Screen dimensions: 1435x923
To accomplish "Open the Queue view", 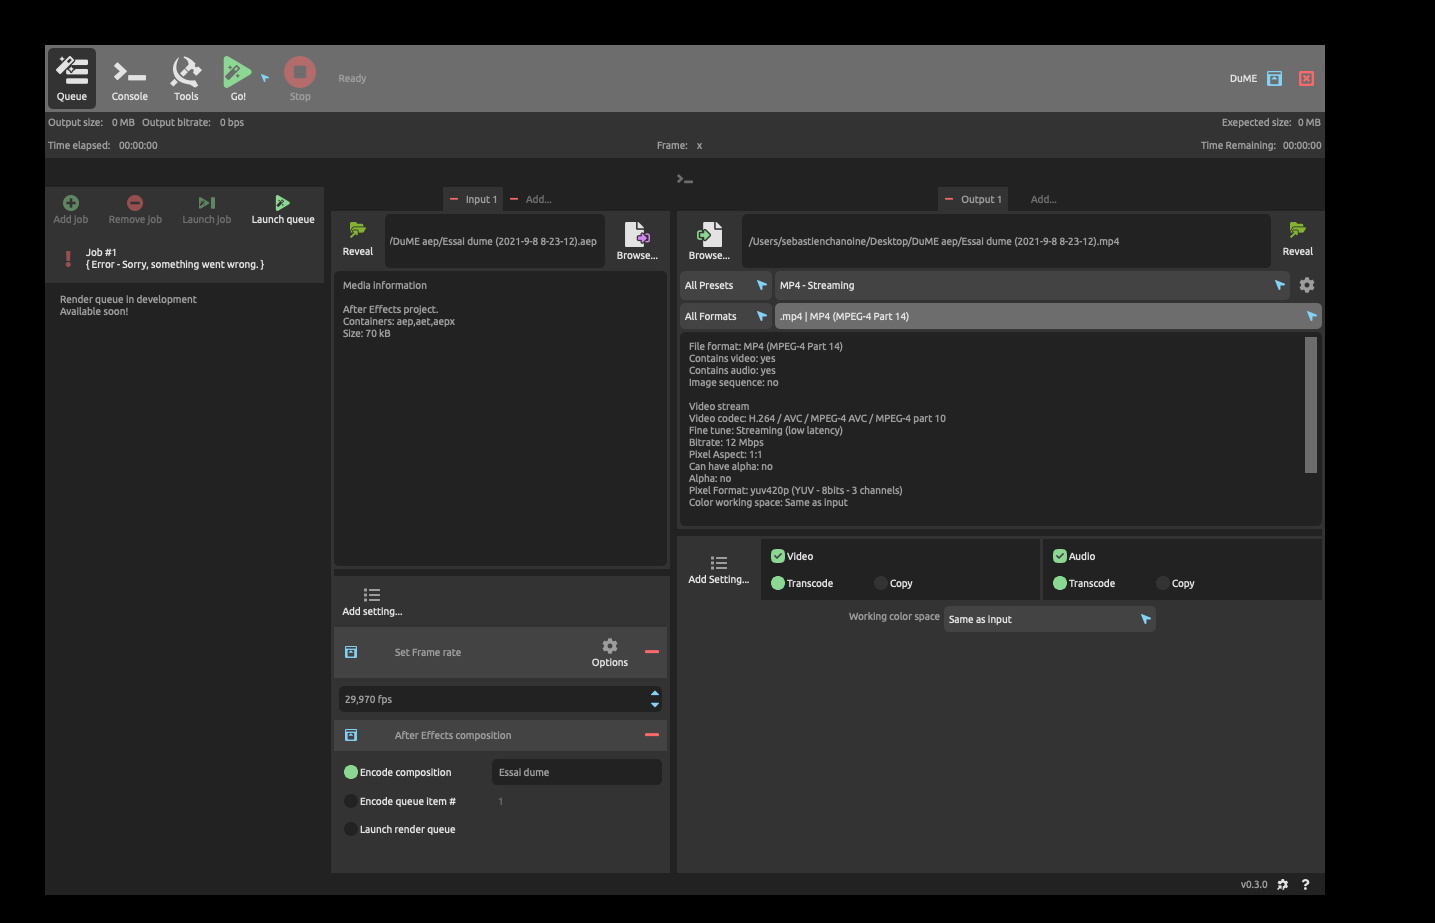I will [x=72, y=78].
